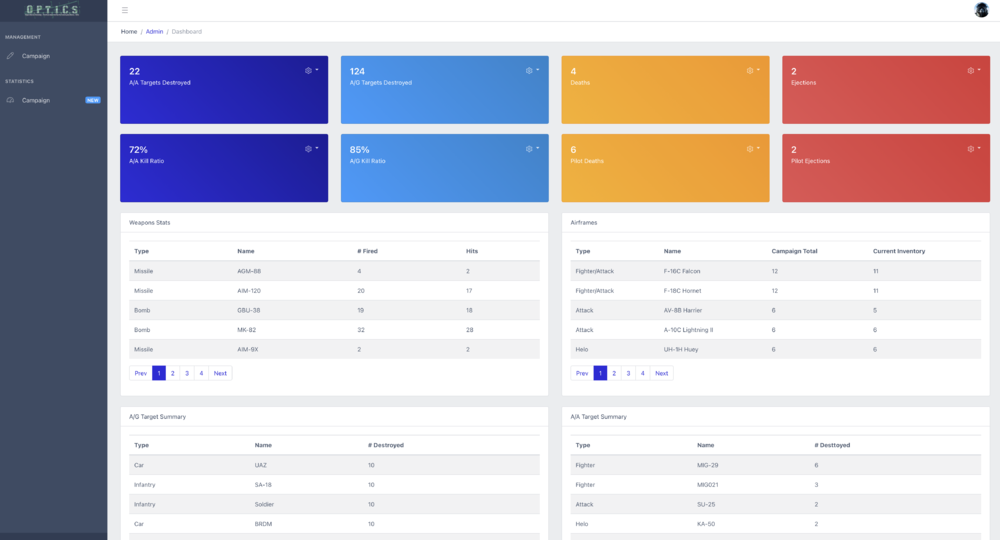Viewport: 1000px width, 540px height.
Task: Click the F-16C Falcon airframe name
Action: 682,271
